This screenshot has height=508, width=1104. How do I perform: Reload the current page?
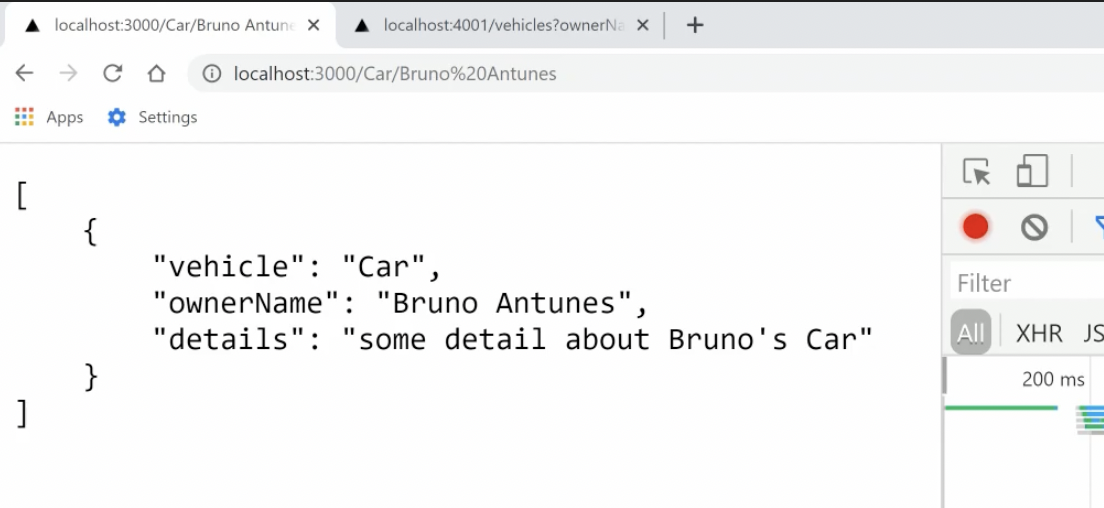coord(112,73)
